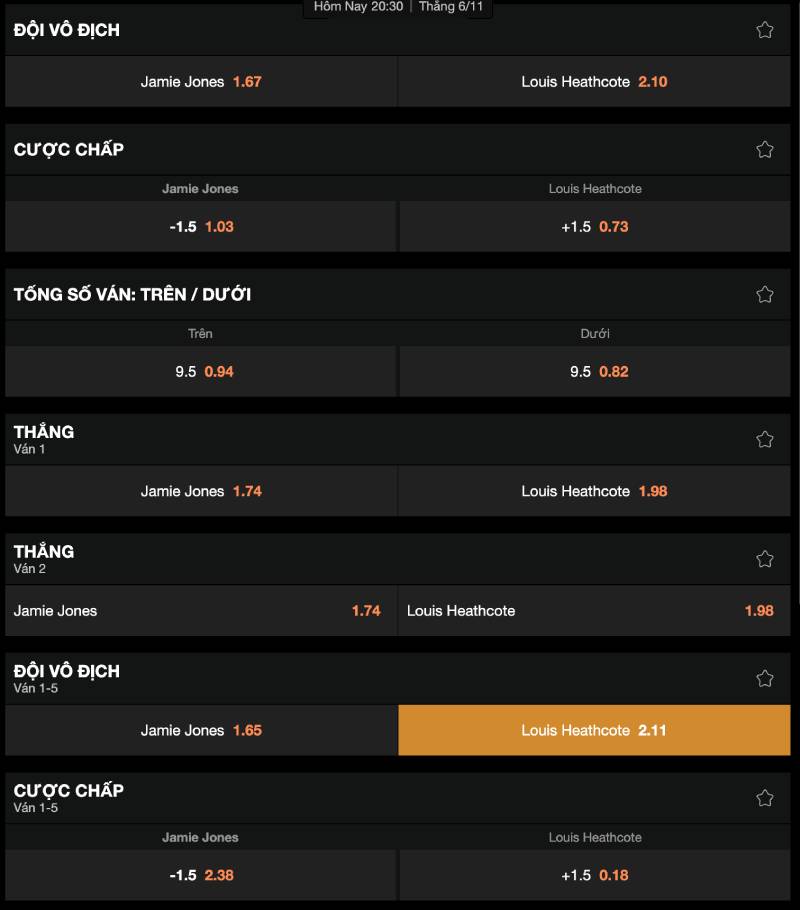
Task: Favorite the Thắng Ván 2 market
Action: click(765, 559)
